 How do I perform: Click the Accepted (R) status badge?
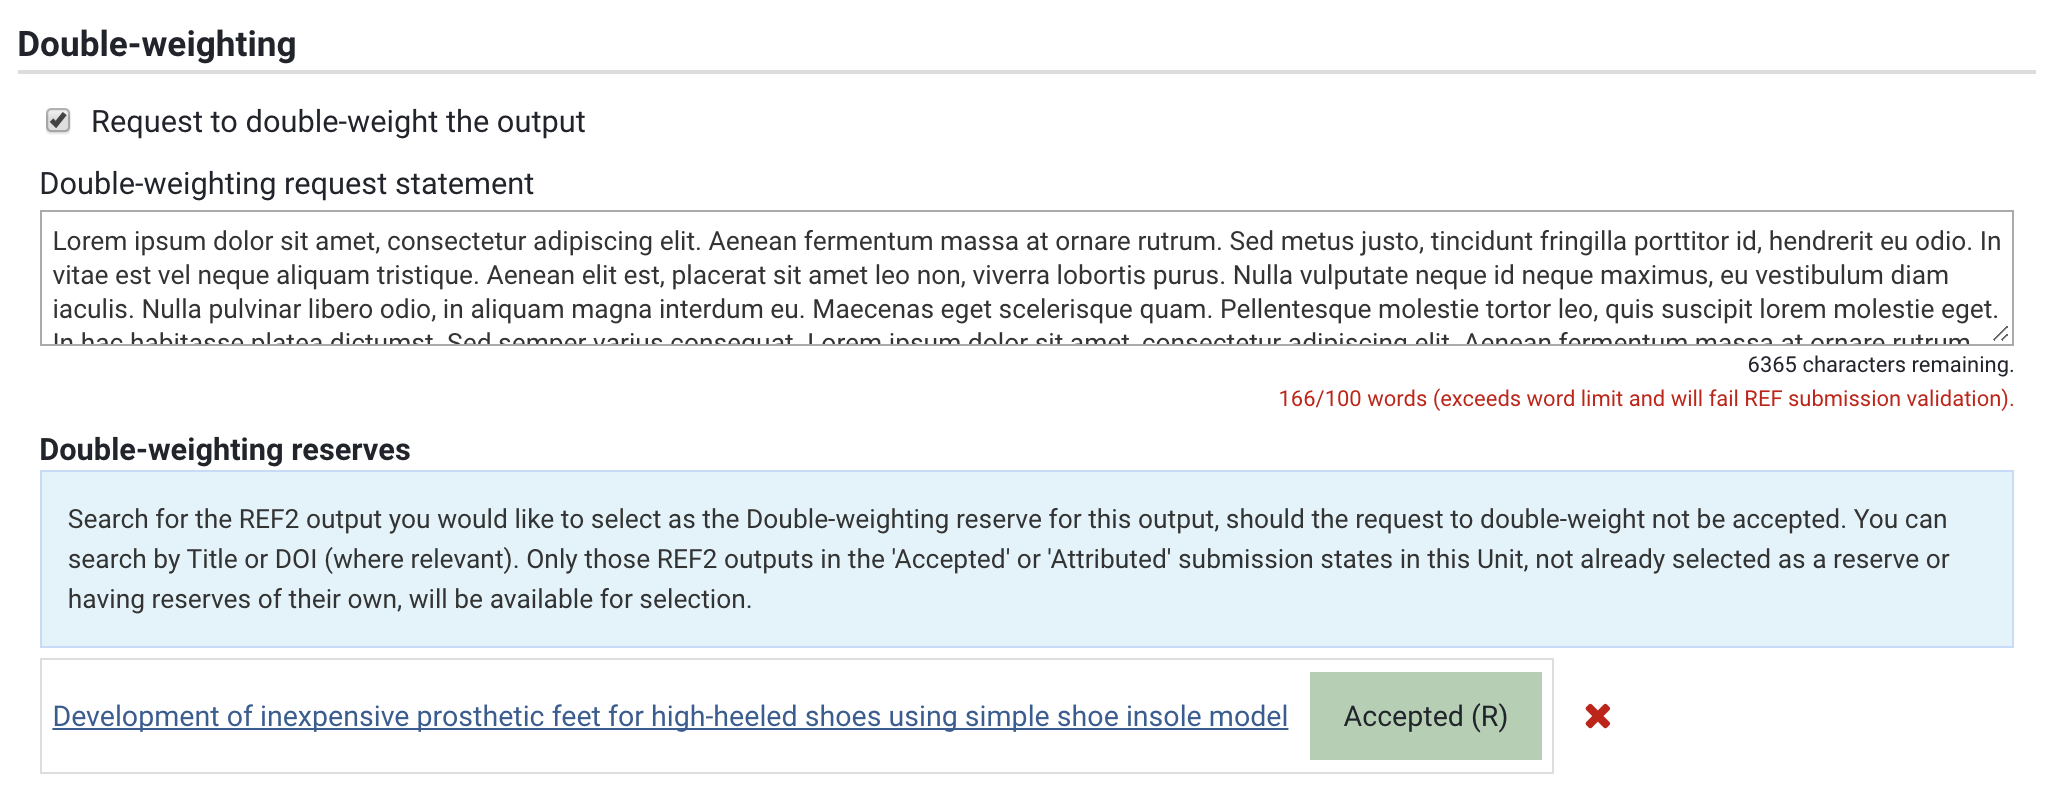coord(1425,716)
